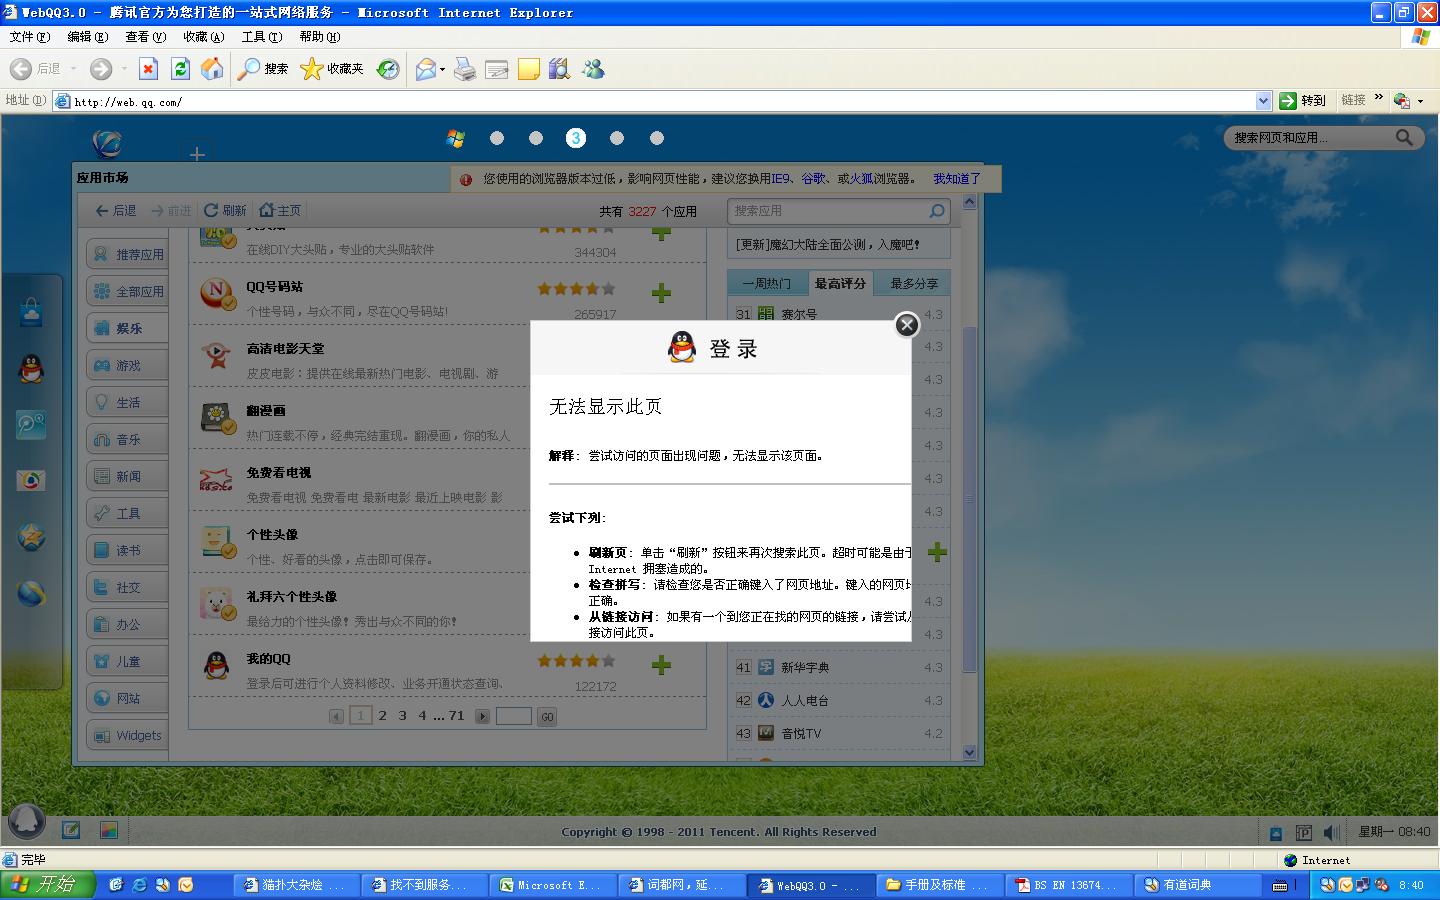This screenshot has height=900, width=1440.
Task: Select 工具 category in sidebar
Action: point(126,513)
